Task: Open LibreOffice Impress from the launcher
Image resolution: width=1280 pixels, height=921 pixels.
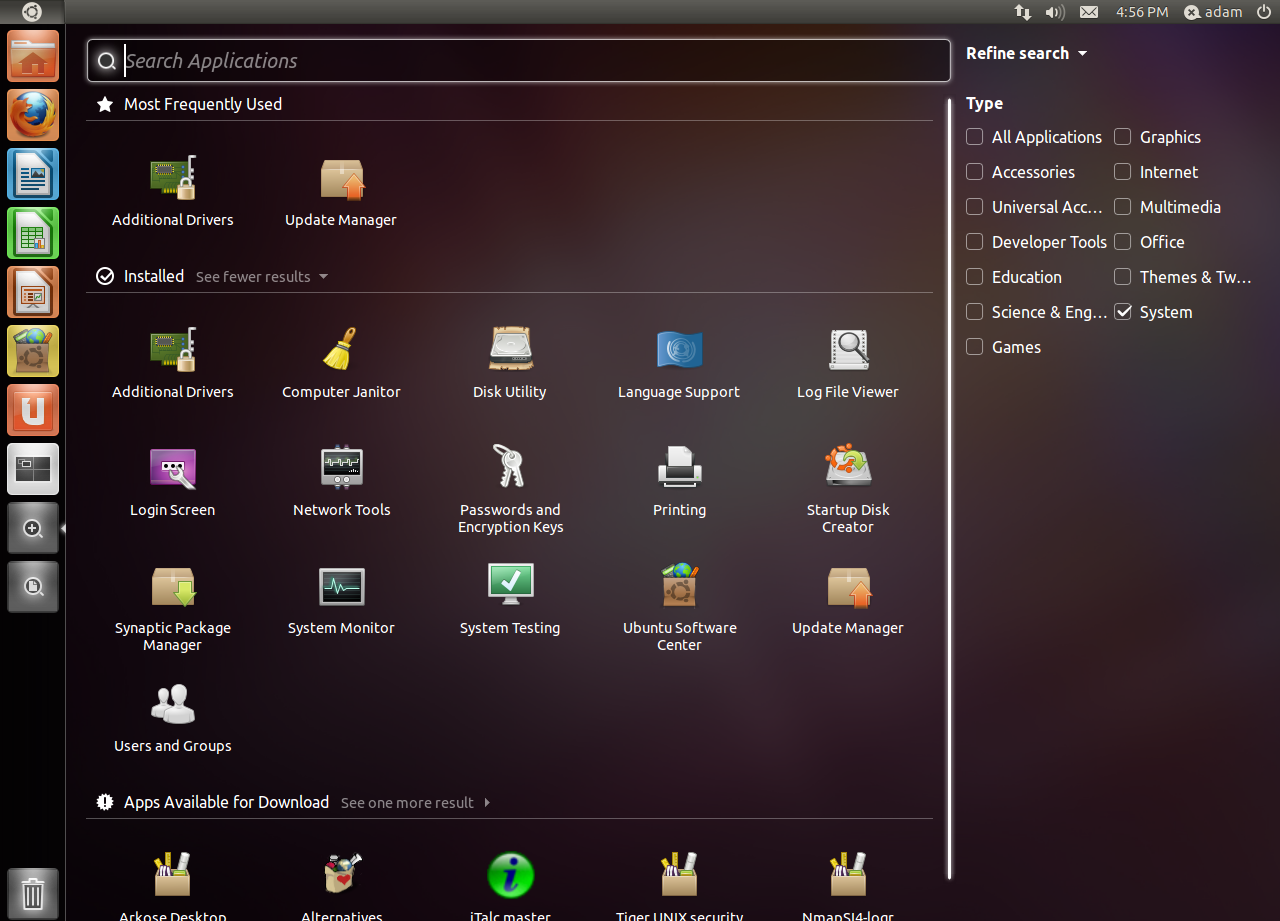Action: (x=33, y=292)
